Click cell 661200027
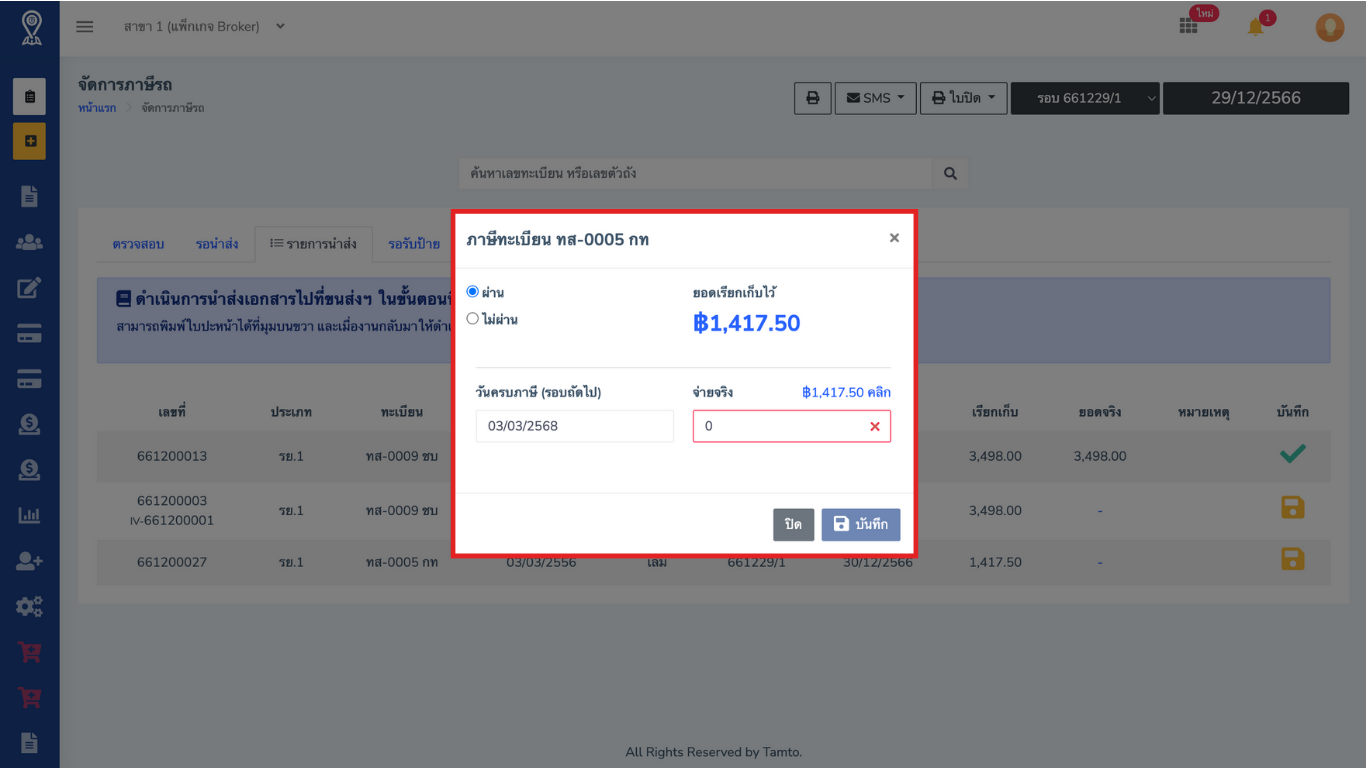 172,562
